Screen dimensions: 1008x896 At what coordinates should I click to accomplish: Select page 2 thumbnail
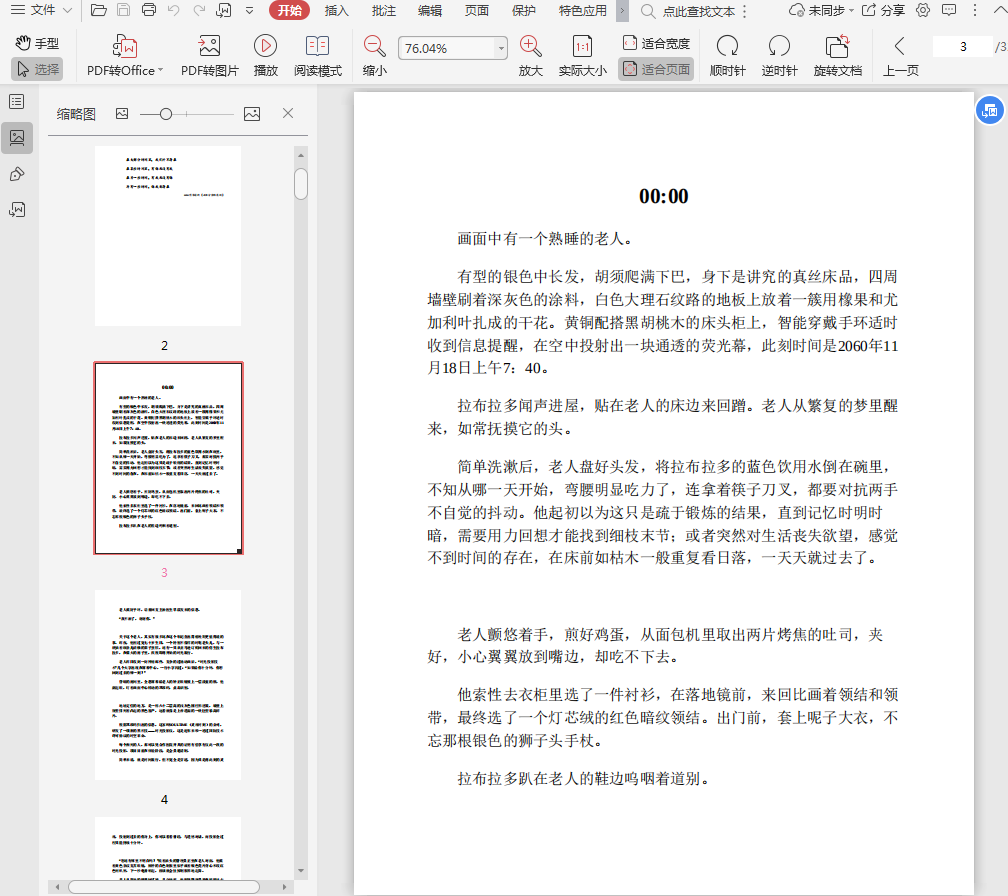[168, 236]
